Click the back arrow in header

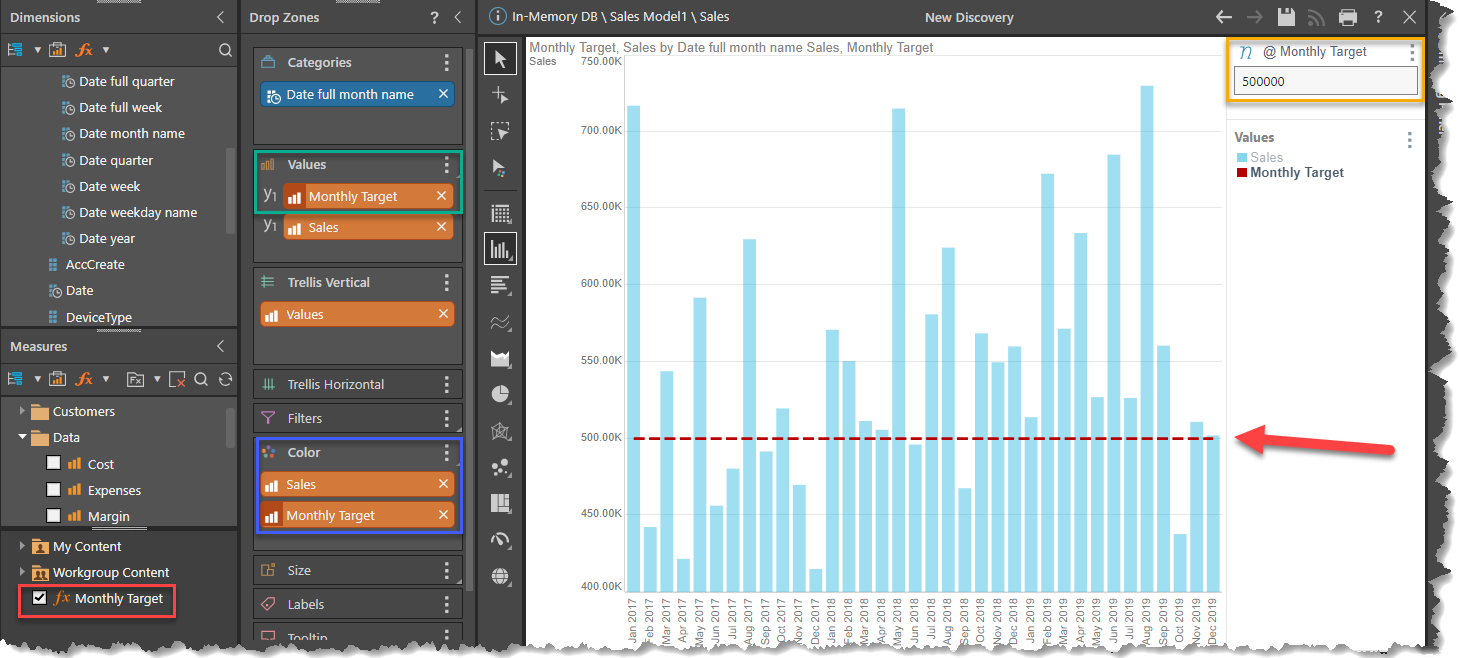click(1224, 17)
